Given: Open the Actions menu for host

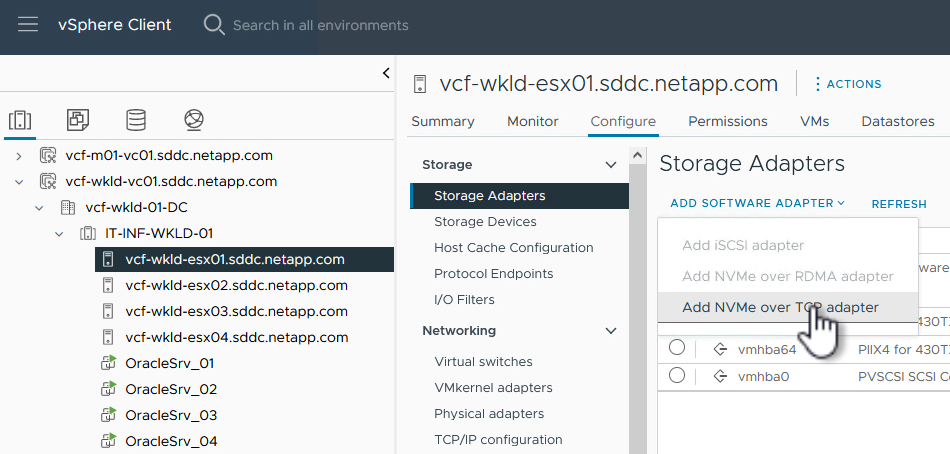Looking at the screenshot, I should tap(846, 84).
